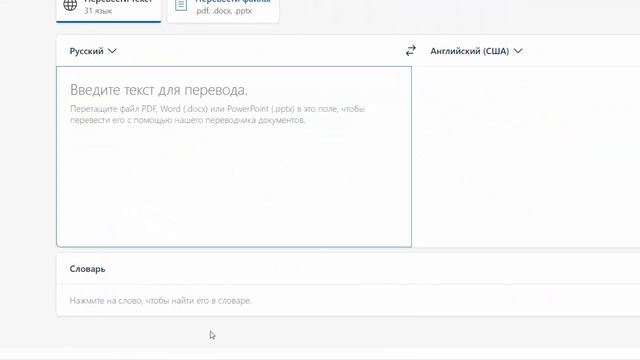Open the Русский source language dropdown
Image resolution: width=640 pixels, height=360 pixels.
[93, 51]
